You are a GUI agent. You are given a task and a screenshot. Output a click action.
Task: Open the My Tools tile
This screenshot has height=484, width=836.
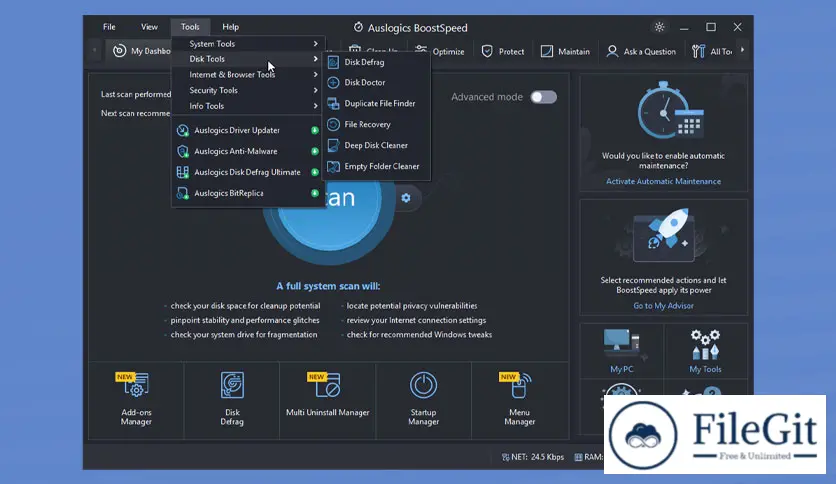(x=705, y=351)
